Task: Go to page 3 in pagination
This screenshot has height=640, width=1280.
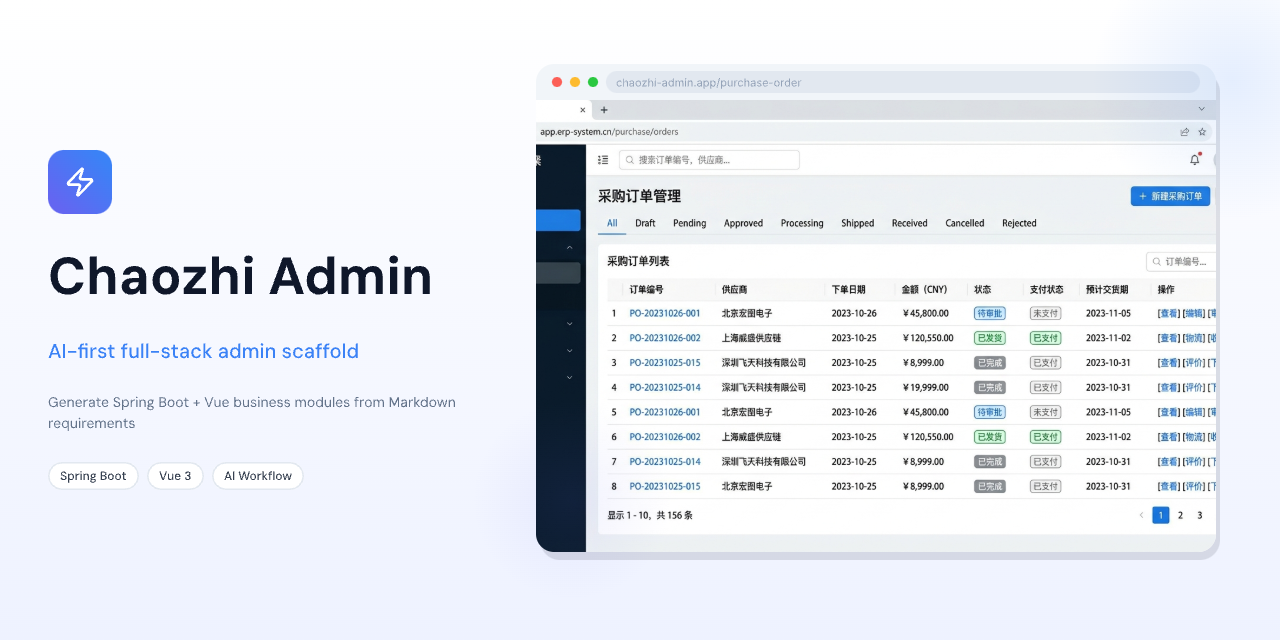Action: 1200,516
